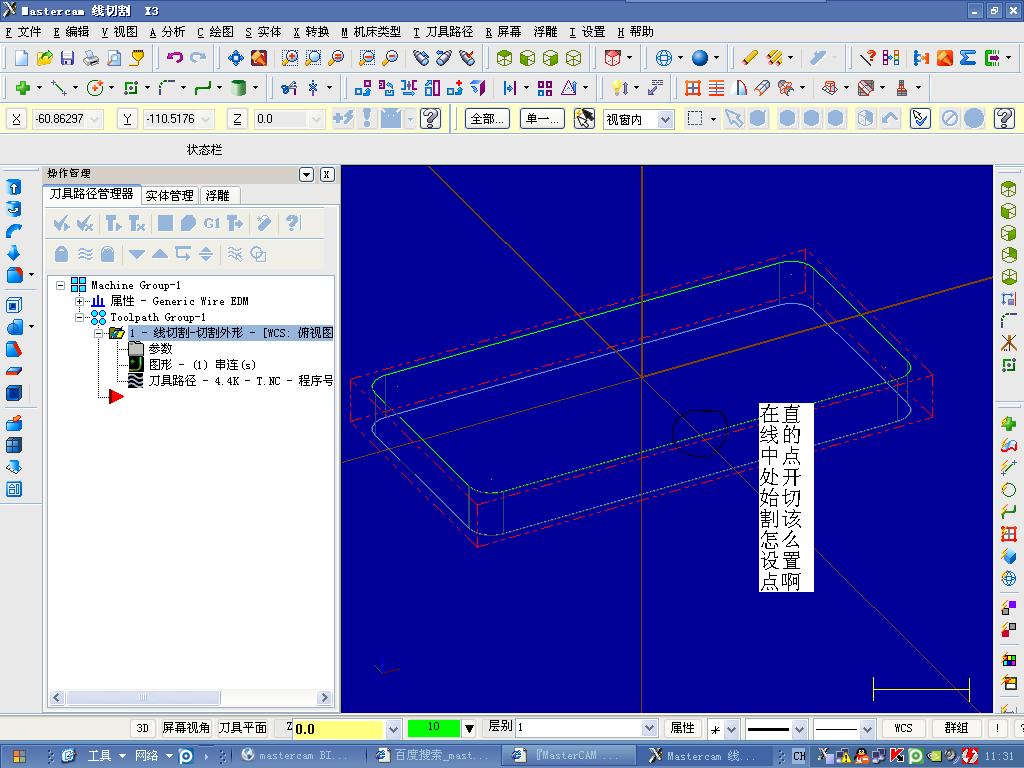Collapse the Machine Group-1 tree node

click(x=61, y=285)
